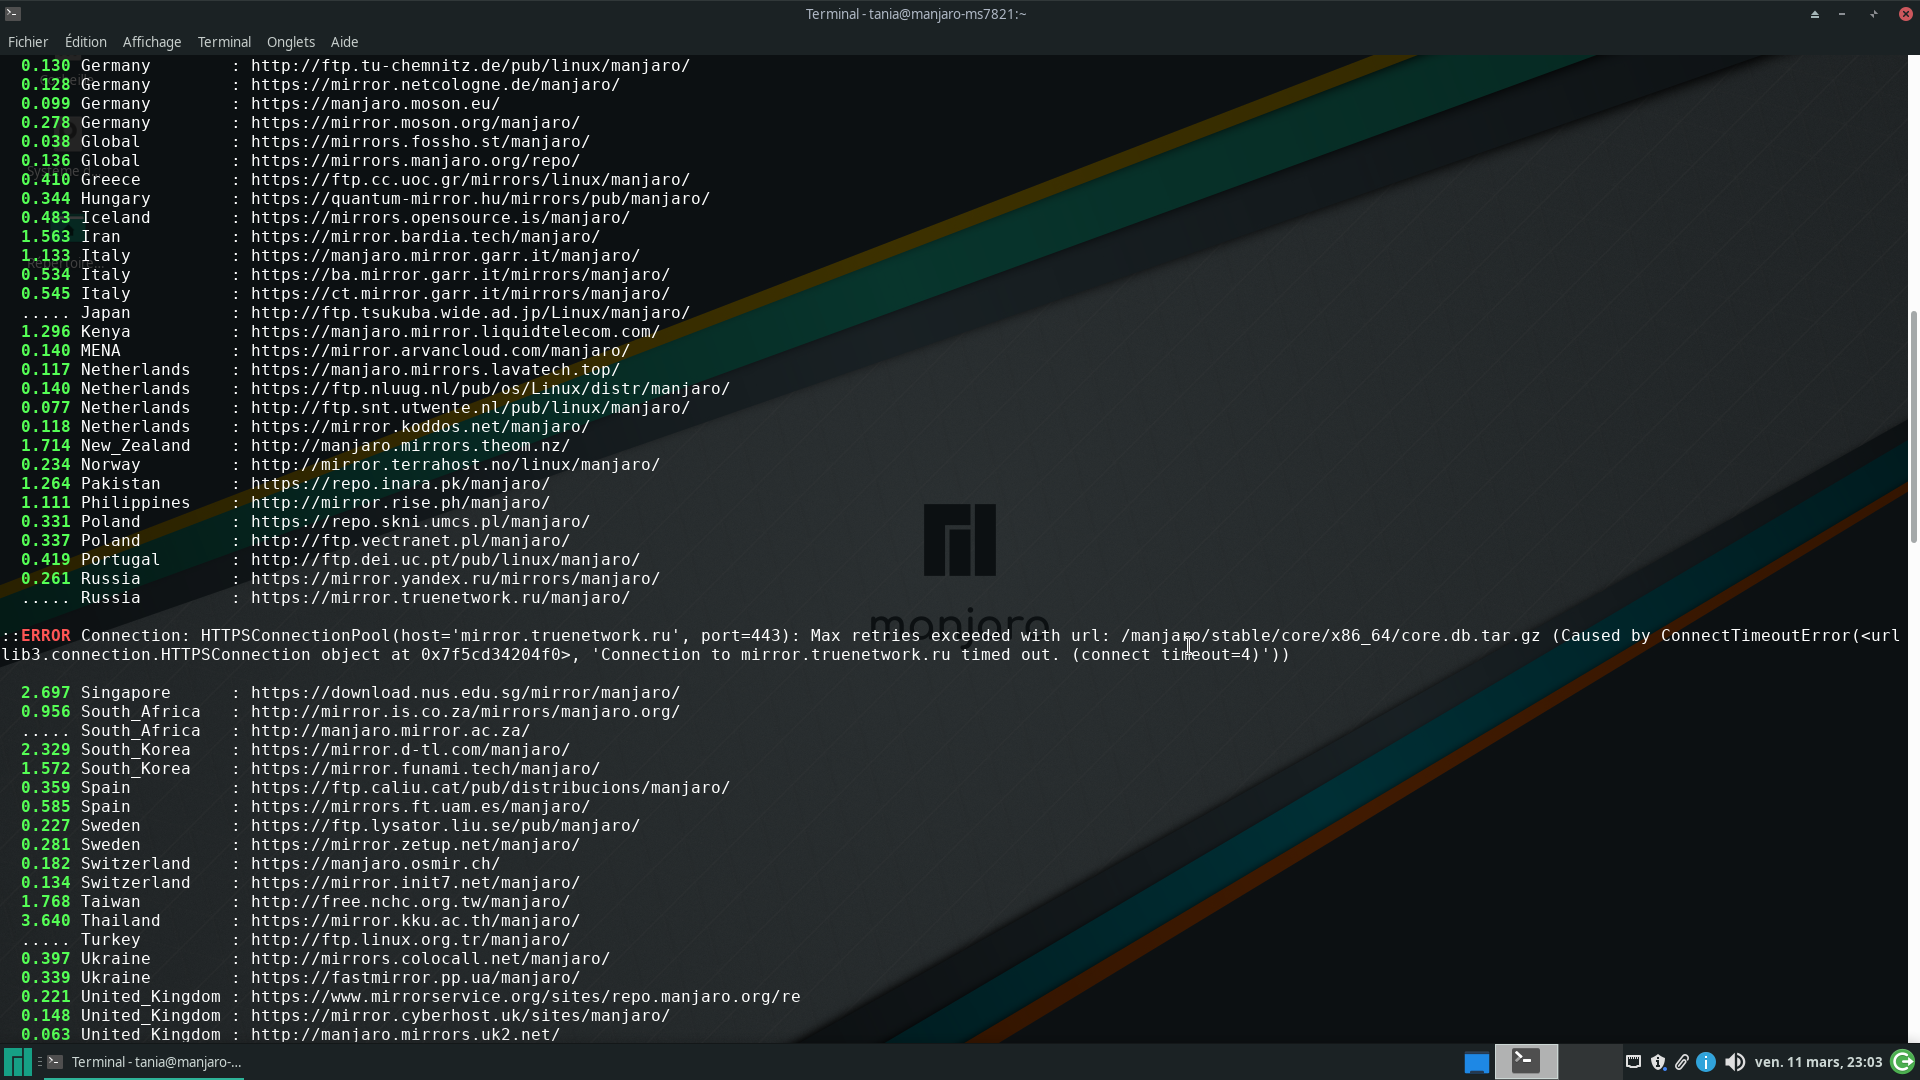Expand the Terminal menu
This screenshot has width=1920, height=1080.
tap(224, 42)
